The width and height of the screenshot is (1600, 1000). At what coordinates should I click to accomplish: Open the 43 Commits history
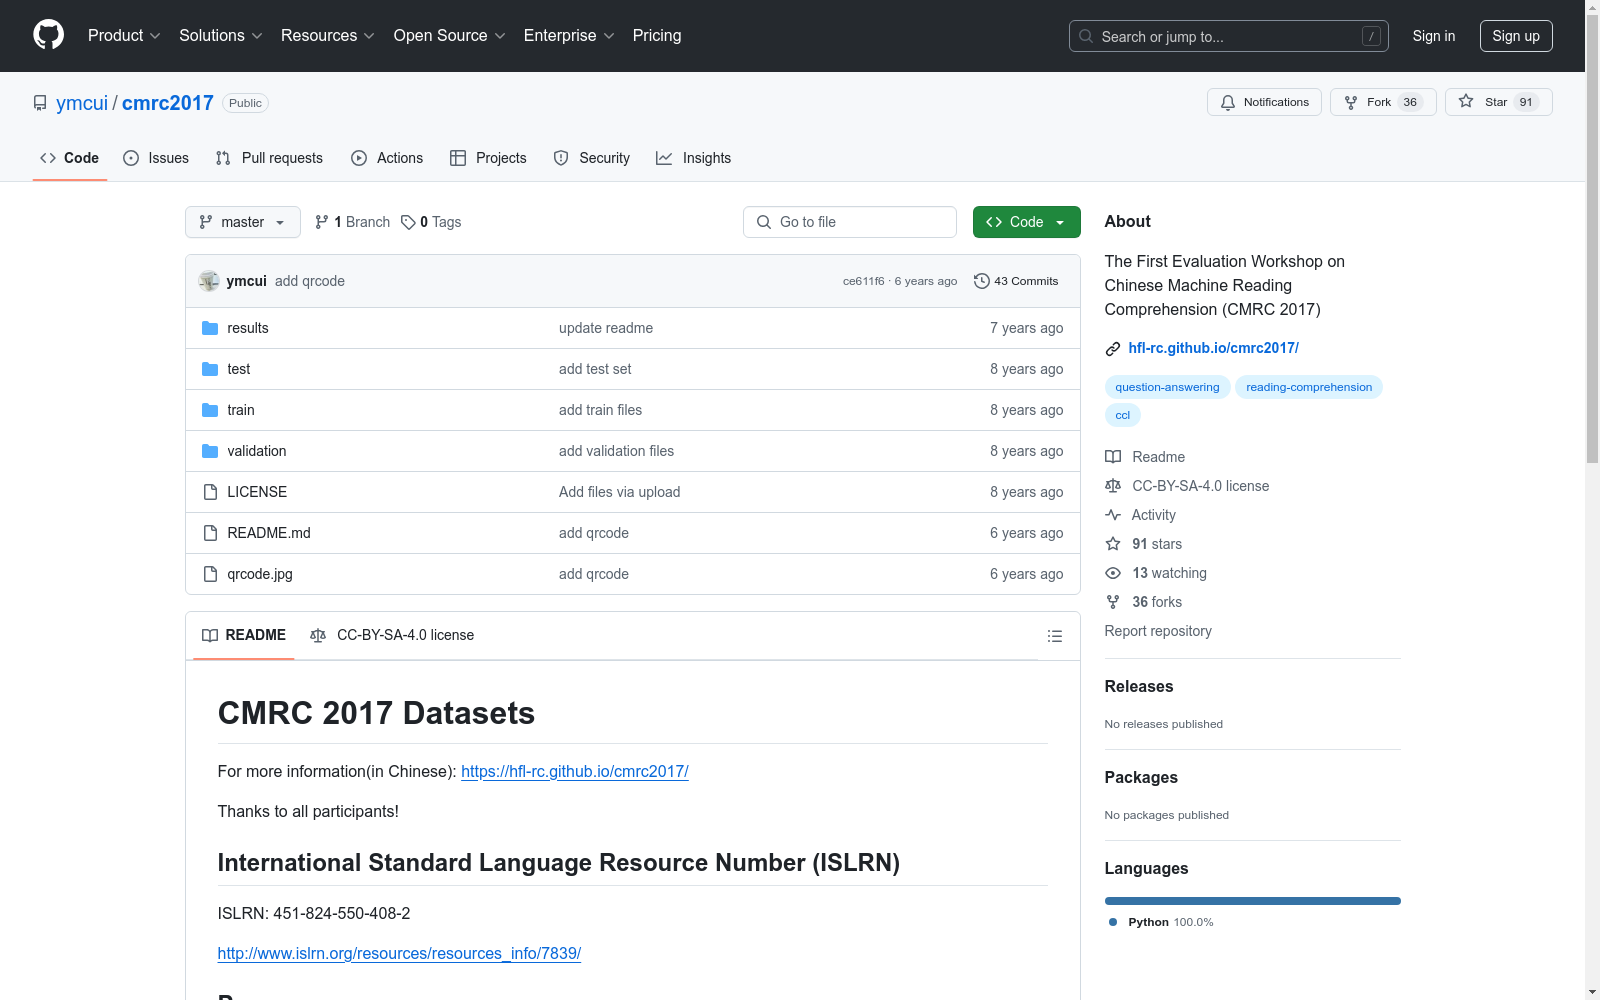tap(1016, 281)
